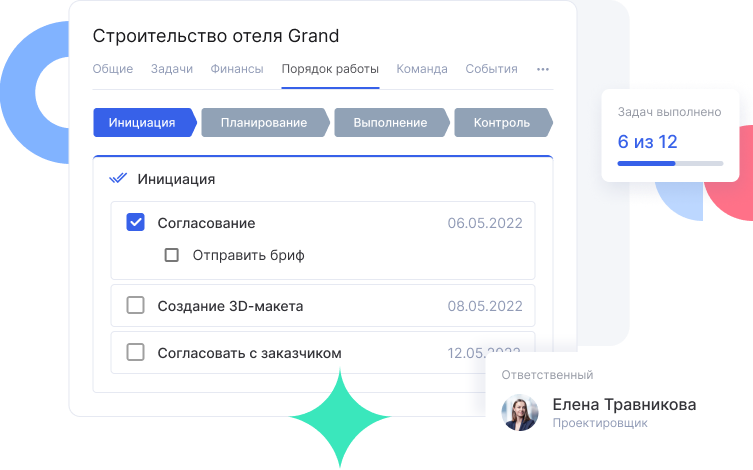Check the Отправить бриф subtask checkbox
Screen dimensions: 753x470
[171, 255]
